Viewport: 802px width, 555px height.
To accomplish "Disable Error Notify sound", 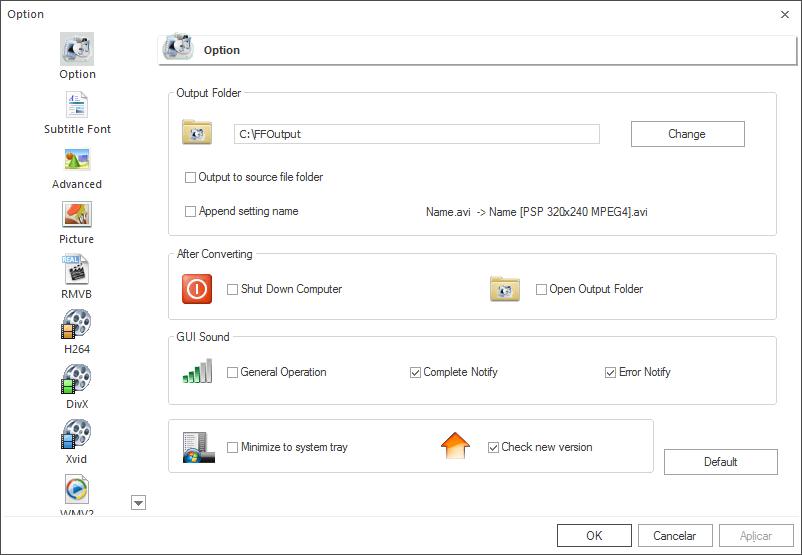I will coord(610,372).
